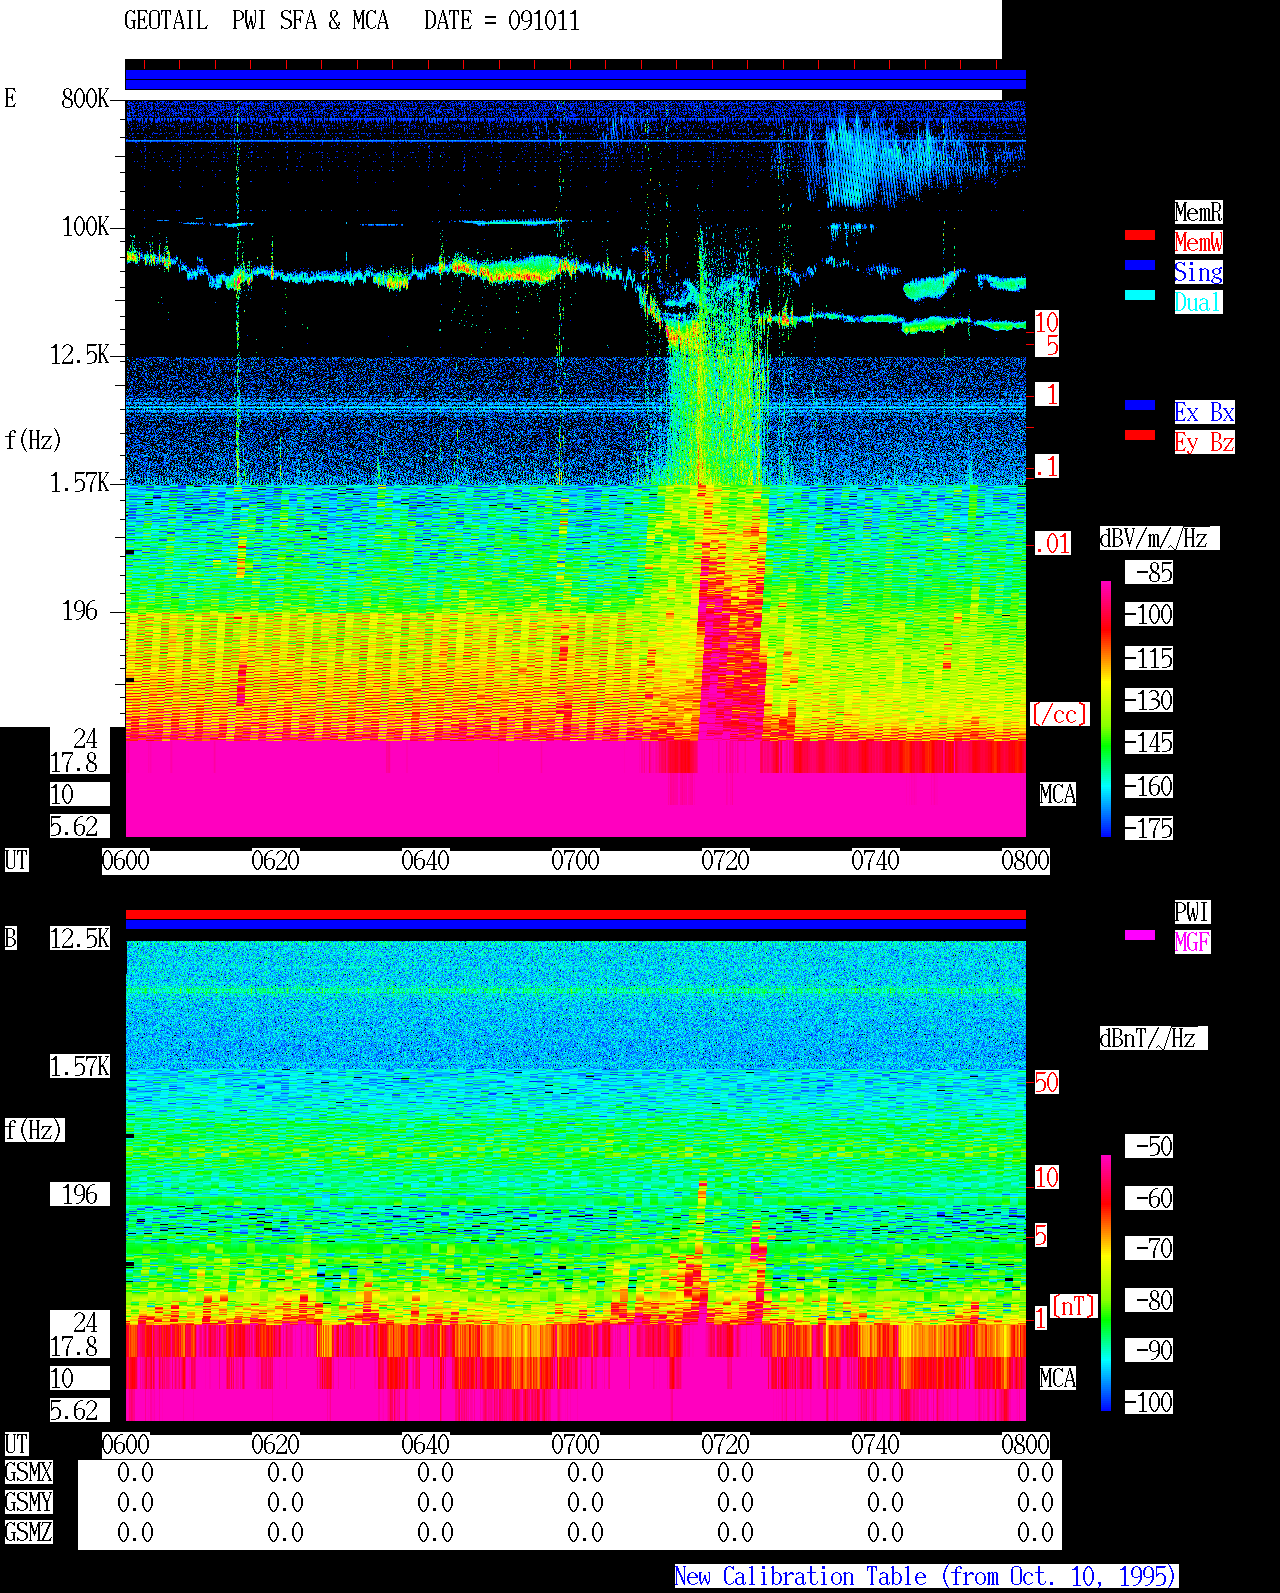
Task: Click the cyan Dual legend swatch
Action: coord(1140,295)
